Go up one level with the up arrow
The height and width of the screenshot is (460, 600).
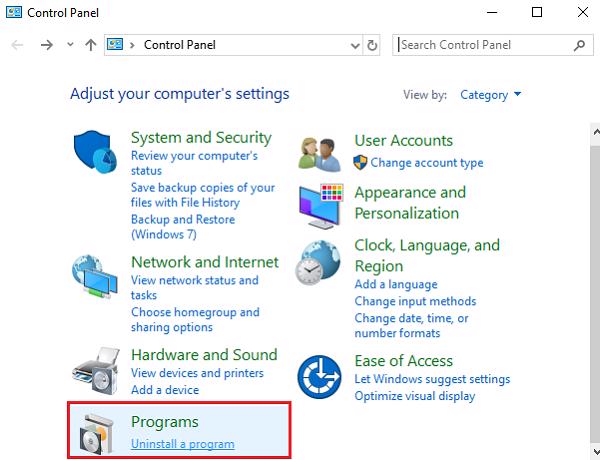pos(91,45)
